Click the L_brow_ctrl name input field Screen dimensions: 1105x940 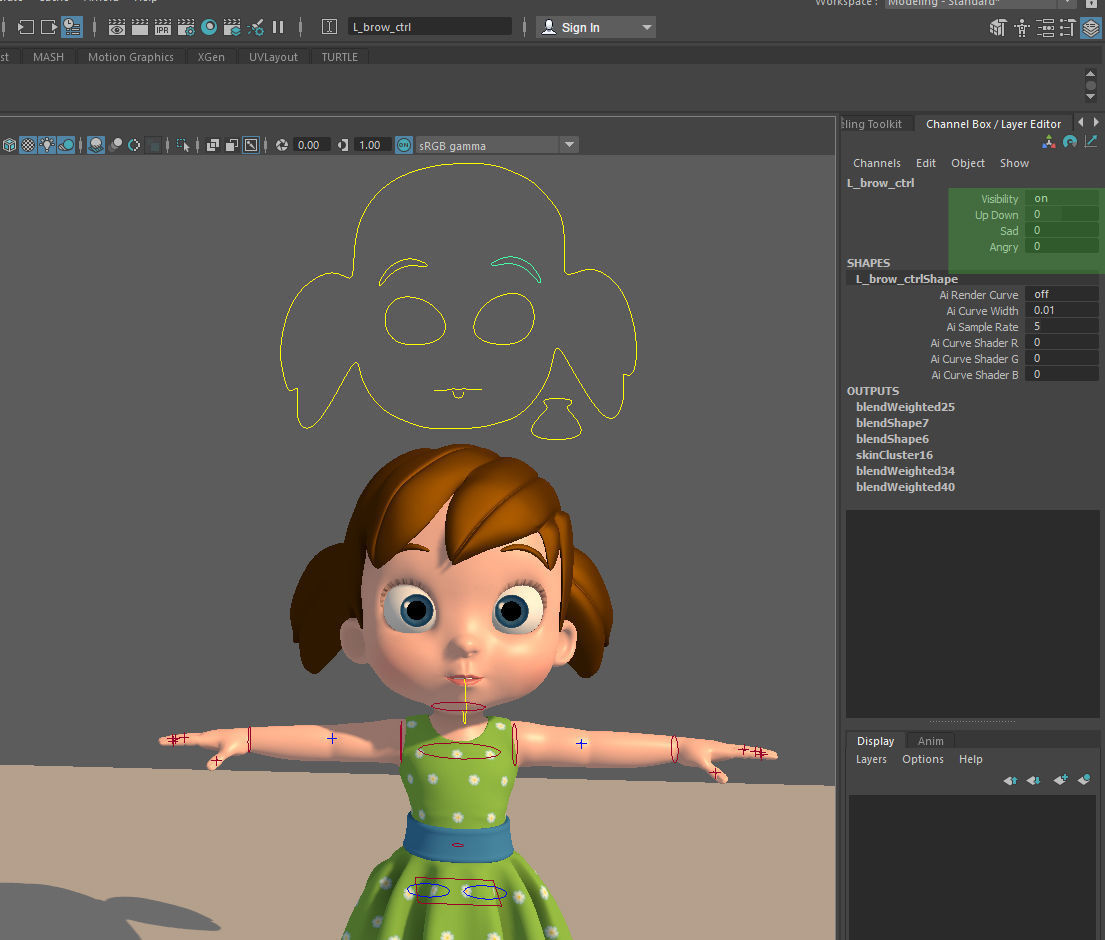coord(430,27)
